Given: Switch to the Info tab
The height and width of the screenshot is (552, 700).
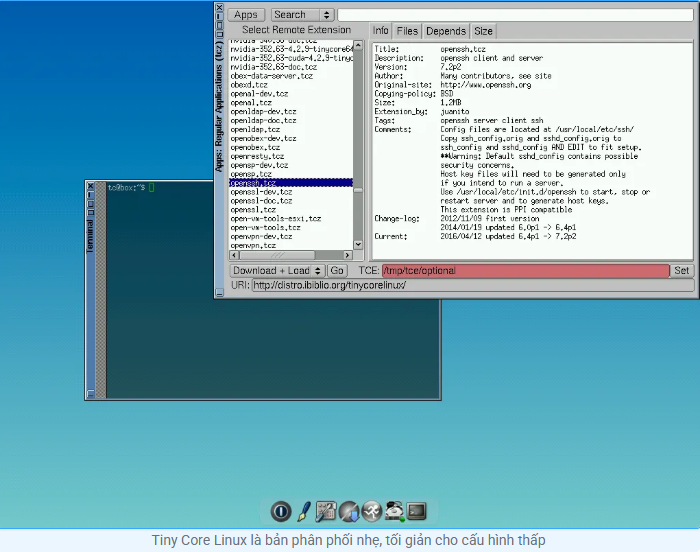Looking at the screenshot, I should click(380, 31).
